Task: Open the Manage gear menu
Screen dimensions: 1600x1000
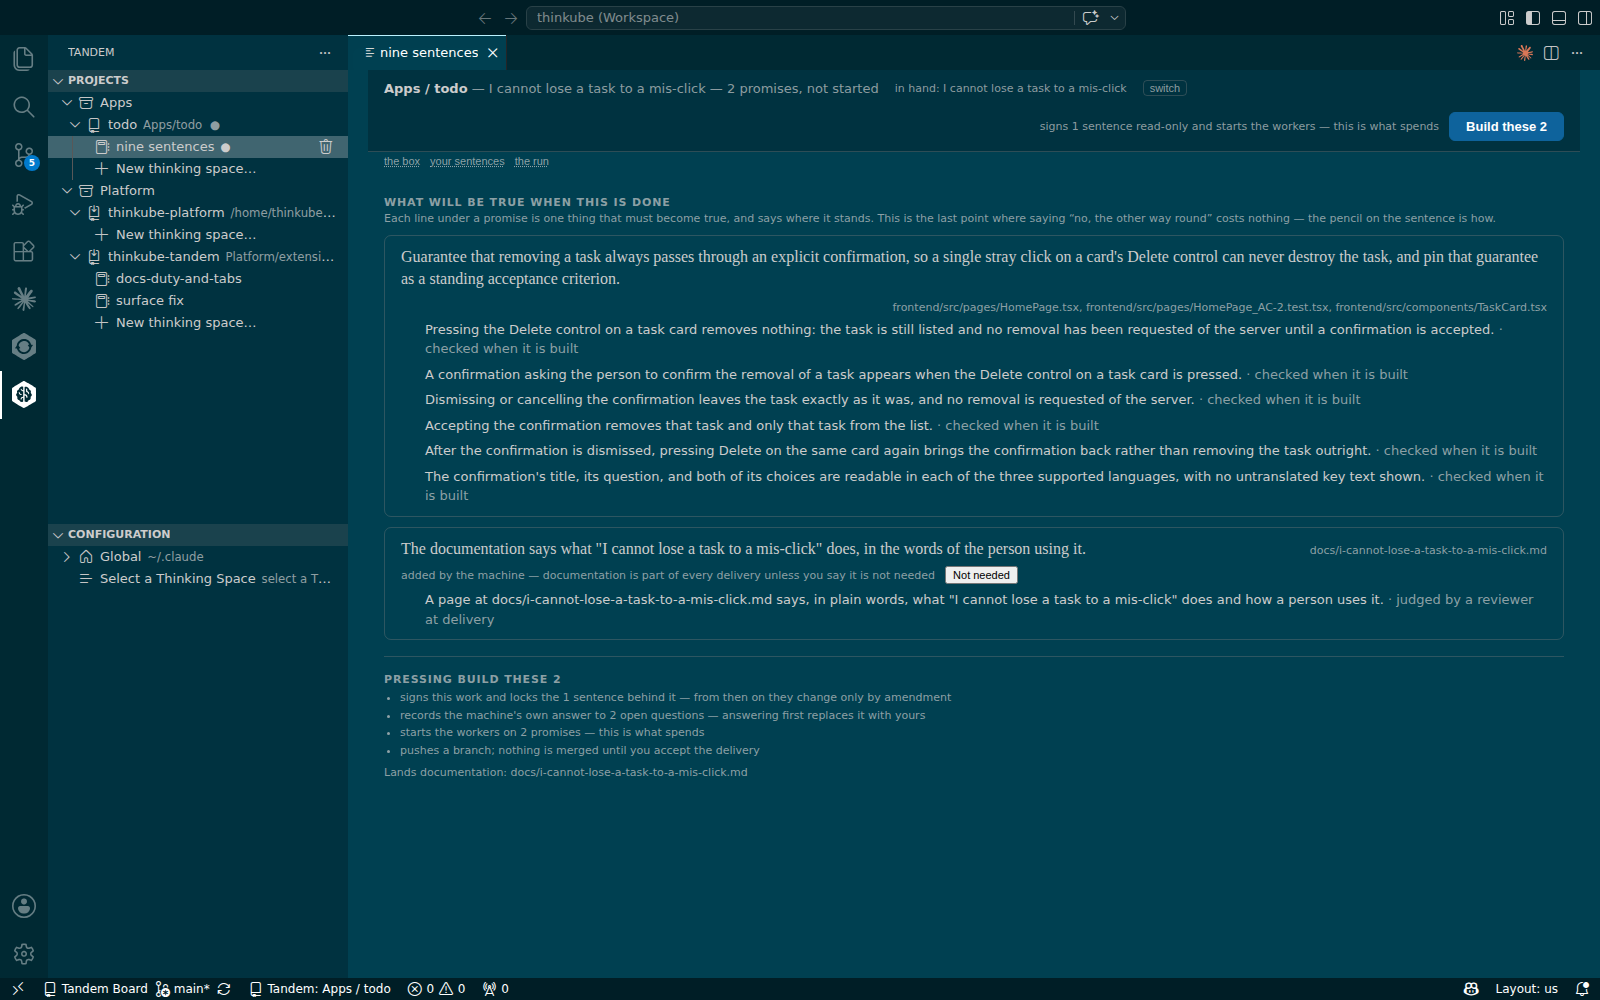Action: pyautogui.click(x=24, y=954)
